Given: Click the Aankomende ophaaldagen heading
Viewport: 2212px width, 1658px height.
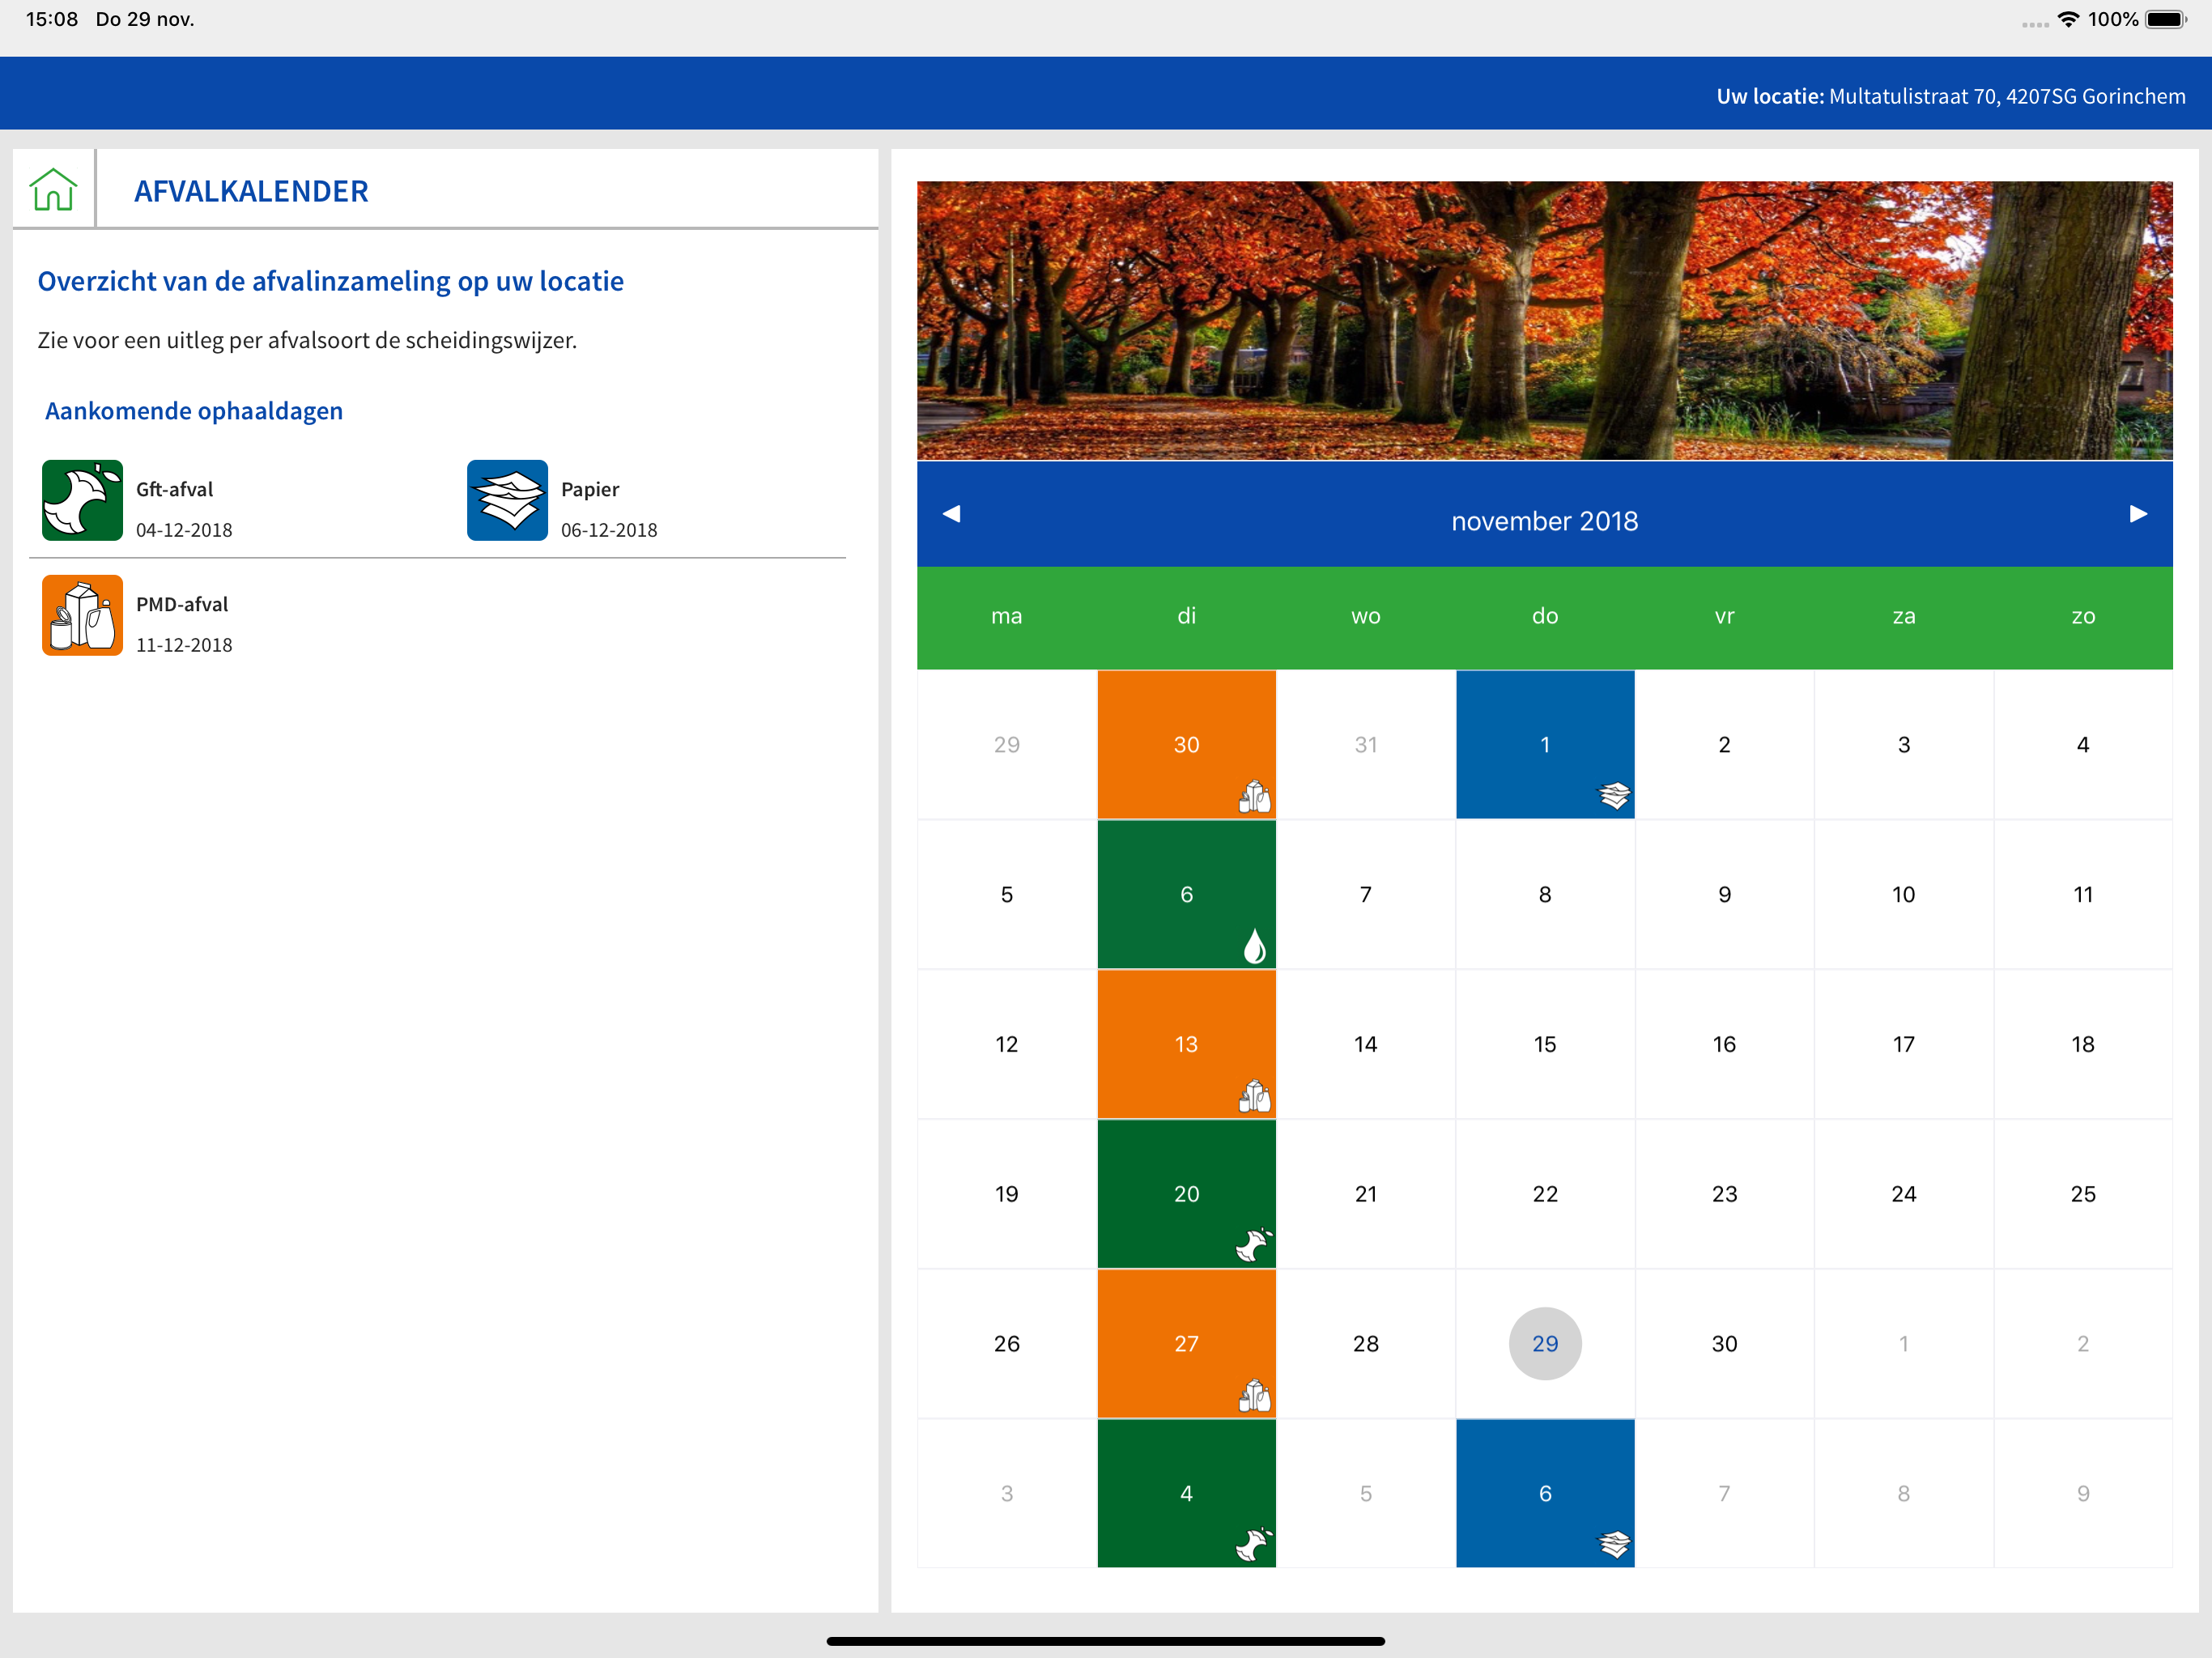Looking at the screenshot, I should 194,411.
